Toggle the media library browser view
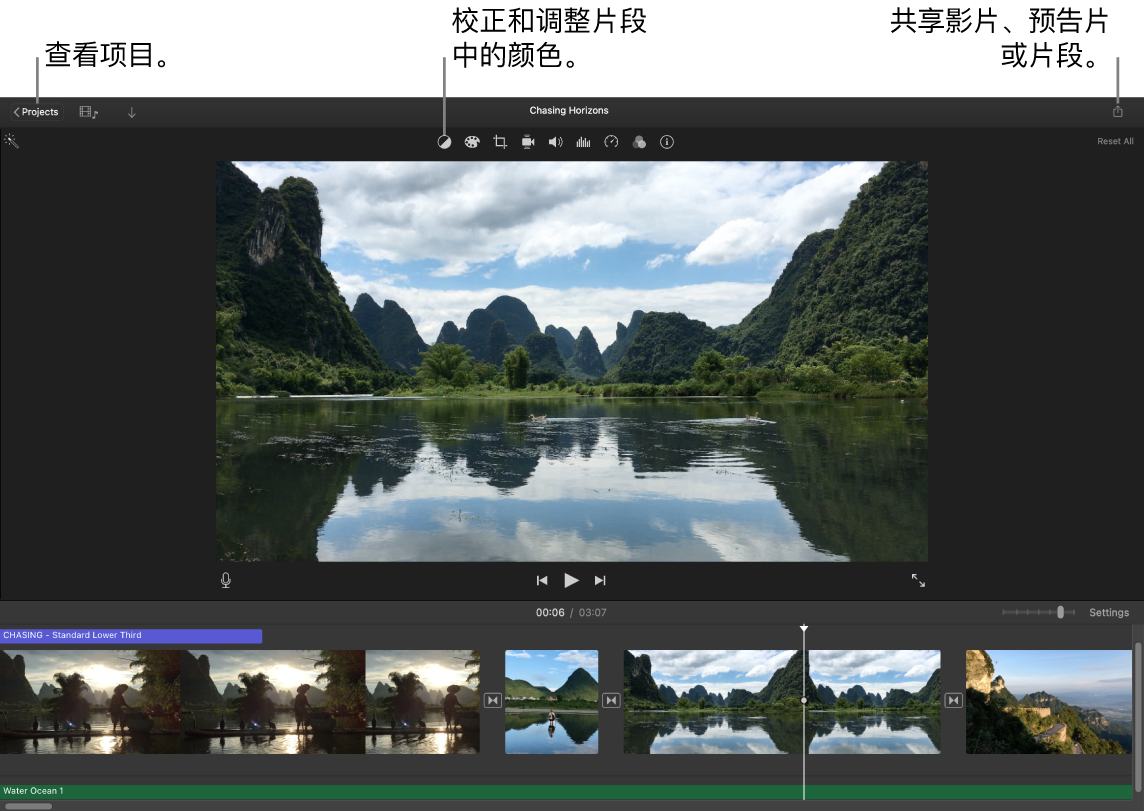The width and height of the screenshot is (1144, 811). 87,111
